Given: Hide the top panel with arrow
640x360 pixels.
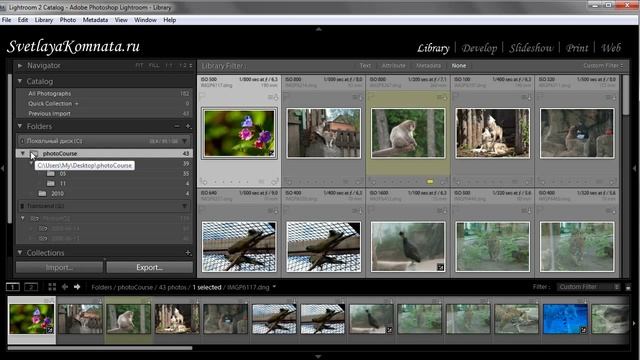Looking at the screenshot, I should pyautogui.click(x=319, y=29).
